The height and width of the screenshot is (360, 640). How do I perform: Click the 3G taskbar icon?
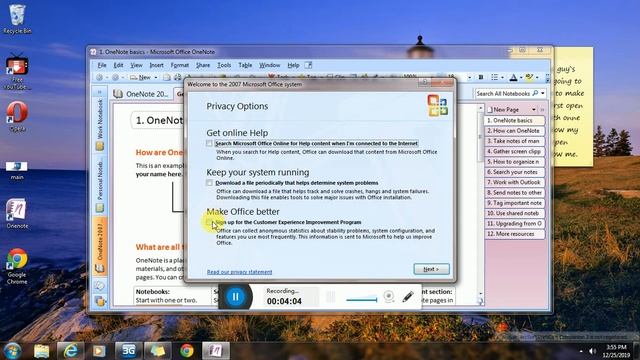click(x=128, y=351)
